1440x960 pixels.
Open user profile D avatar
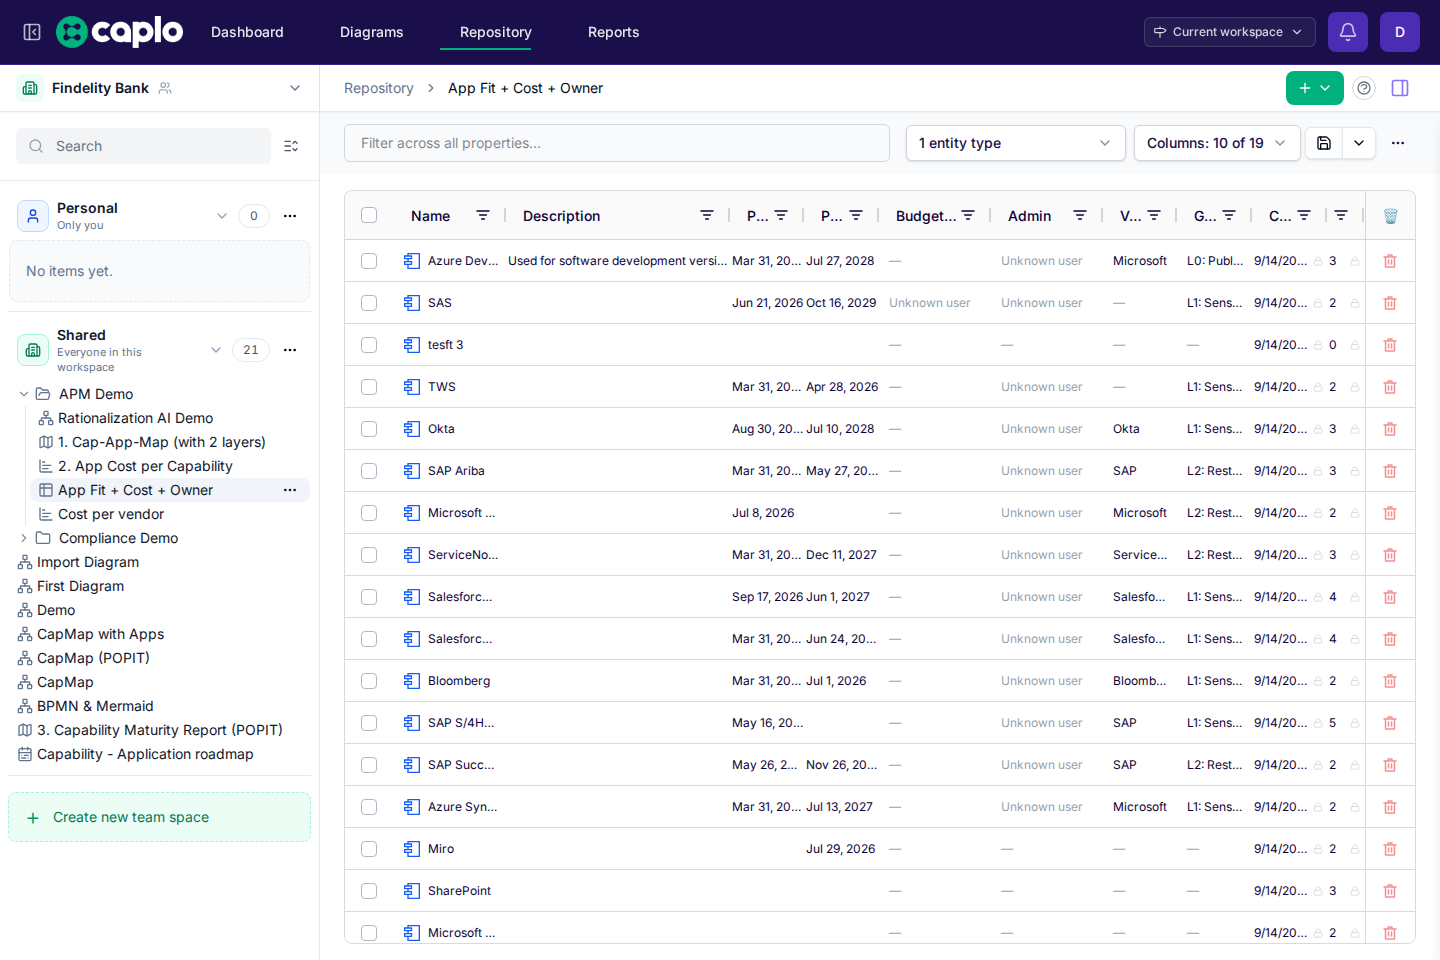pos(1400,32)
